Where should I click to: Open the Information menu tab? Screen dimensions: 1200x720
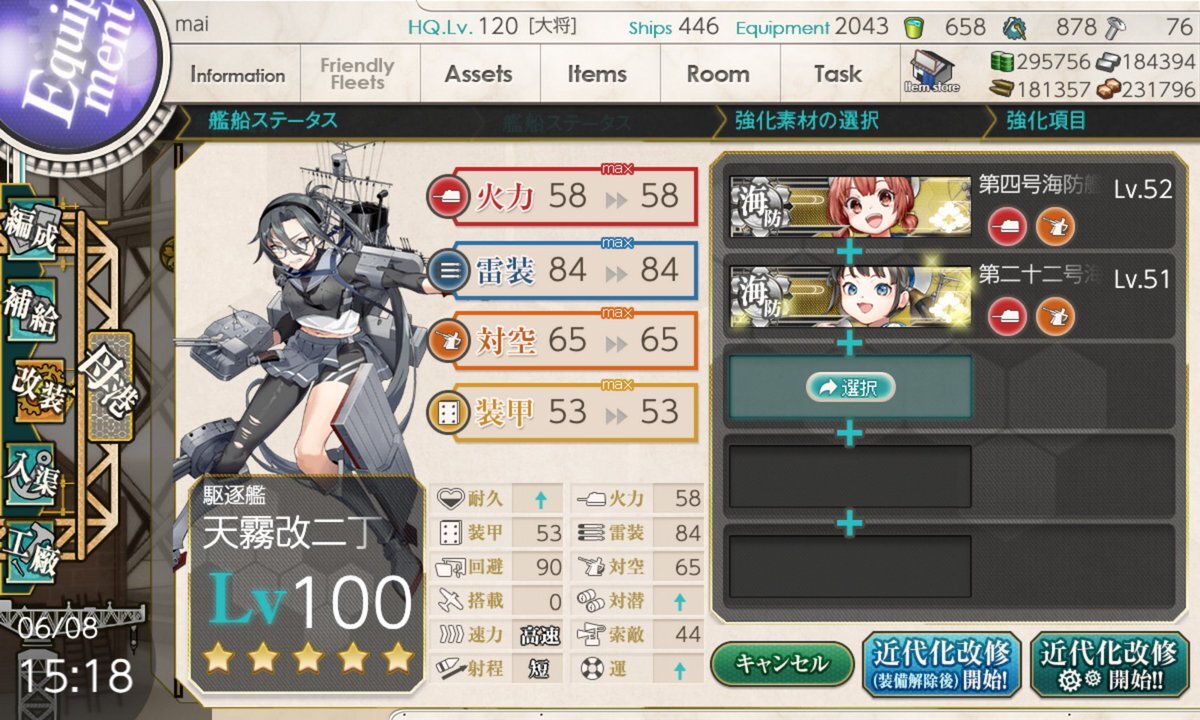coord(237,75)
